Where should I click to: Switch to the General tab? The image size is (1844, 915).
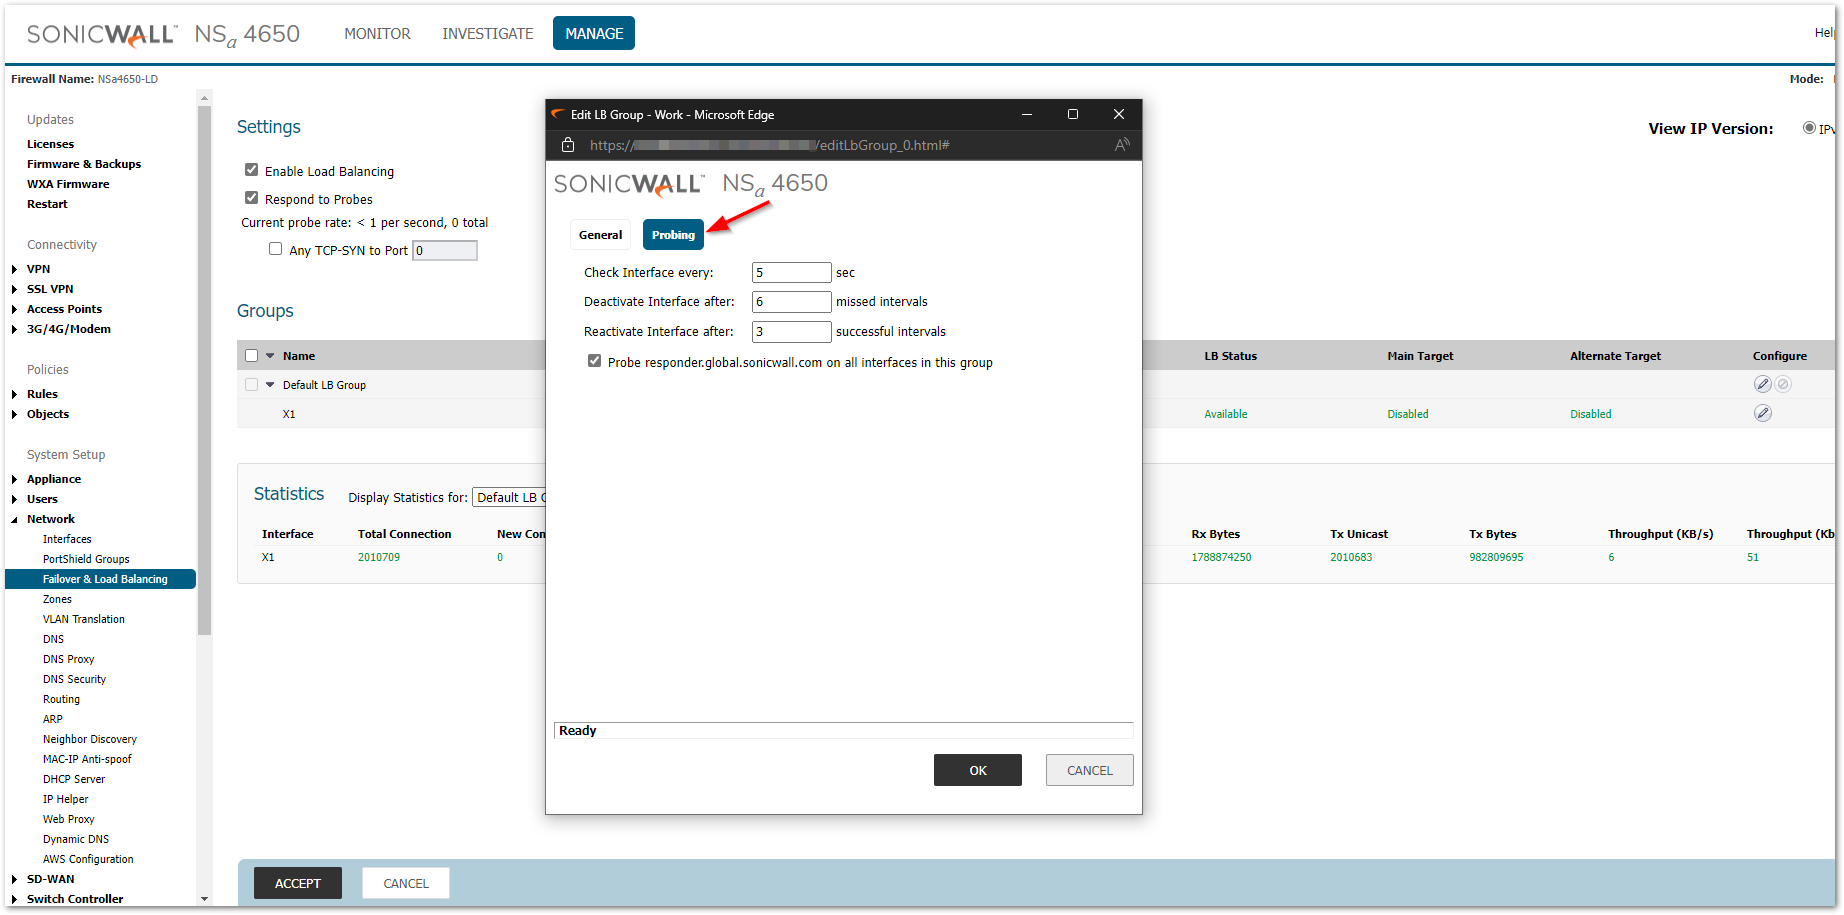pos(600,235)
